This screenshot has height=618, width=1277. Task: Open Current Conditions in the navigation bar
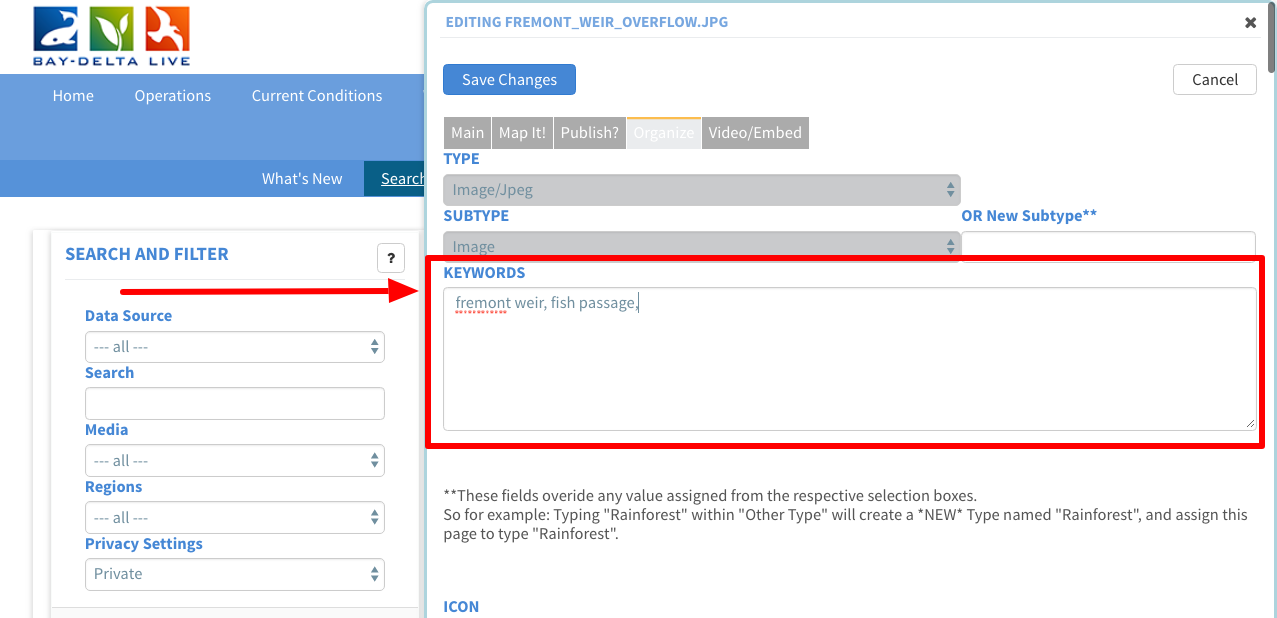coord(317,96)
